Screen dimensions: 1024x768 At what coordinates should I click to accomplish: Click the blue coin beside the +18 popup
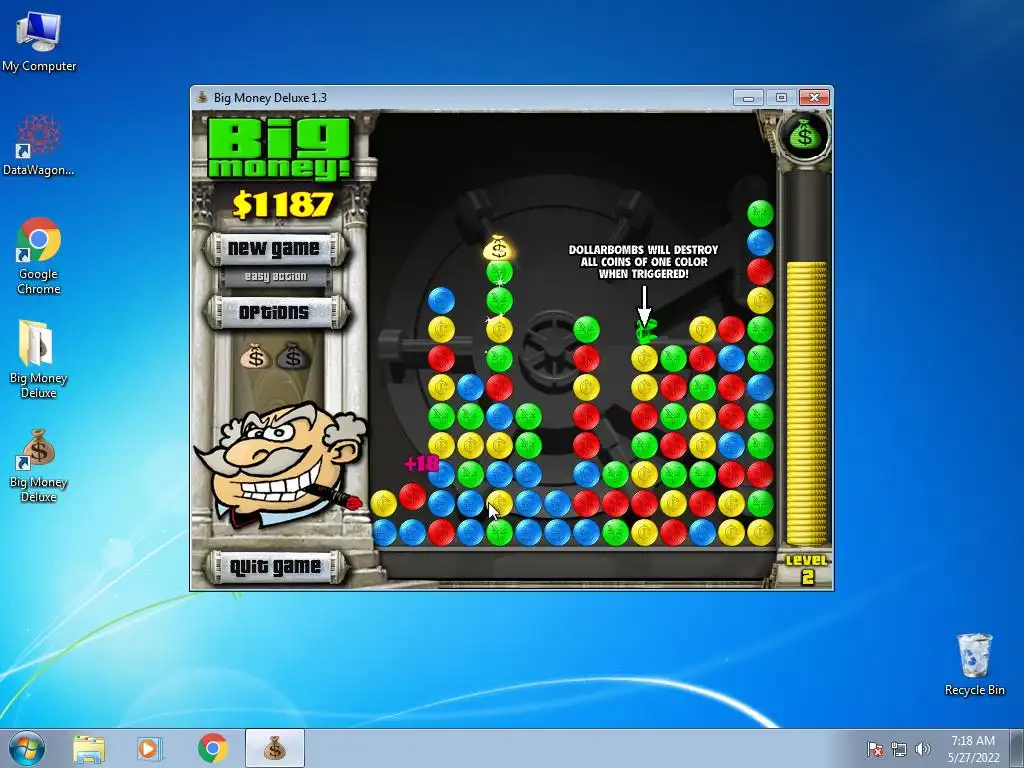click(x=441, y=475)
